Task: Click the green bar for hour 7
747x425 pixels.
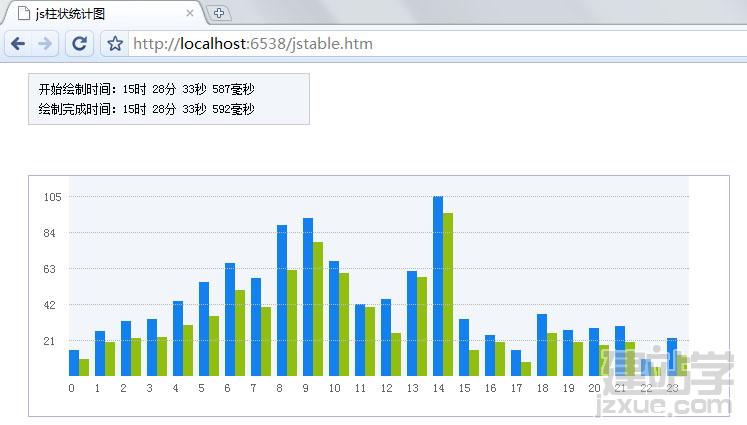Action: 266,342
